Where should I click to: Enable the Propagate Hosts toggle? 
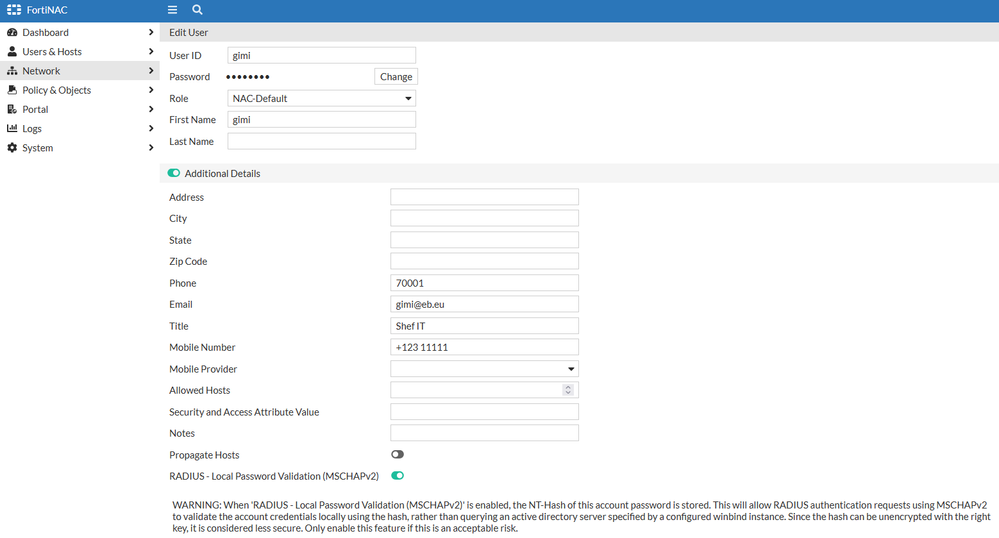[x=397, y=455]
